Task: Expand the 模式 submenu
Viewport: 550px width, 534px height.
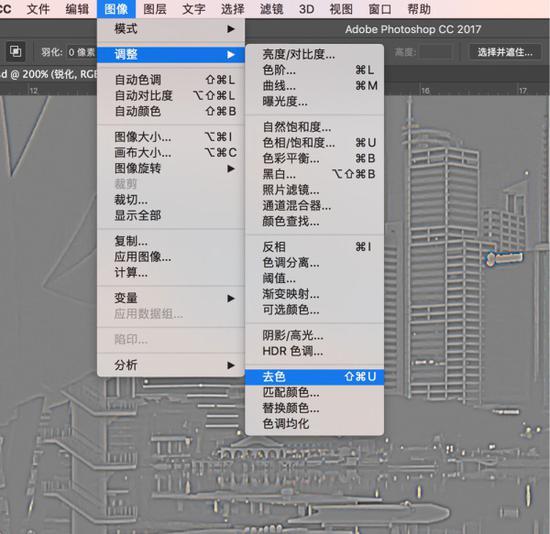Action: (x=171, y=29)
